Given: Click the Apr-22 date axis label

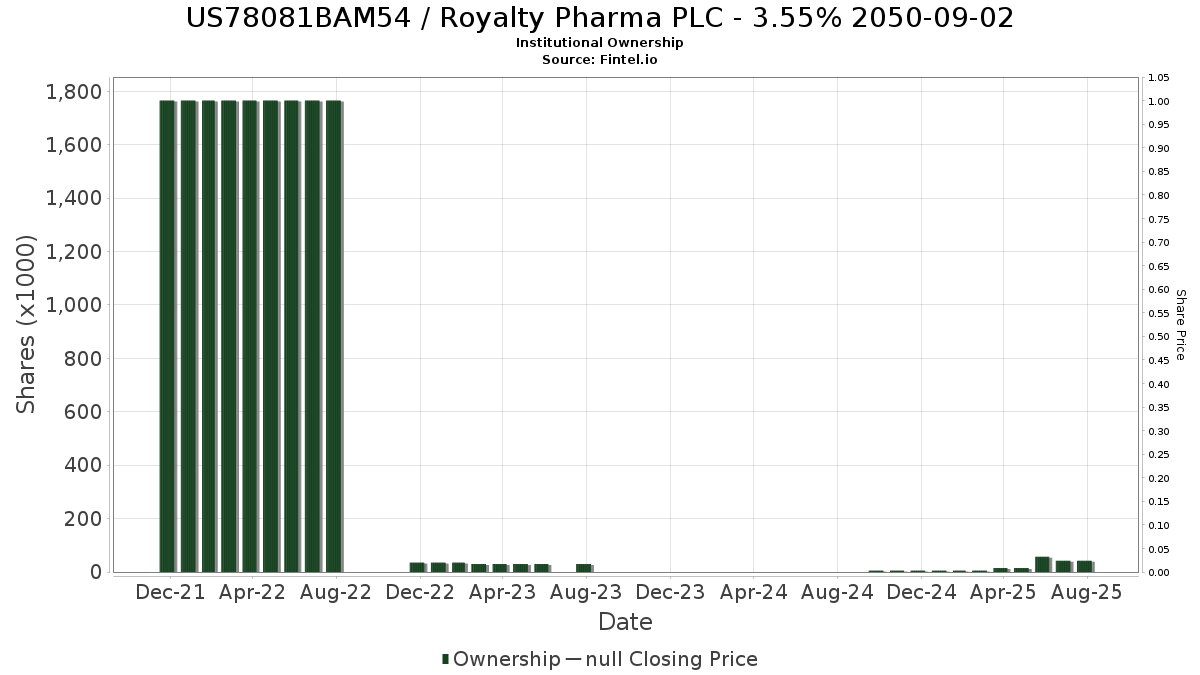Looking at the screenshot, I should (253, 592).
